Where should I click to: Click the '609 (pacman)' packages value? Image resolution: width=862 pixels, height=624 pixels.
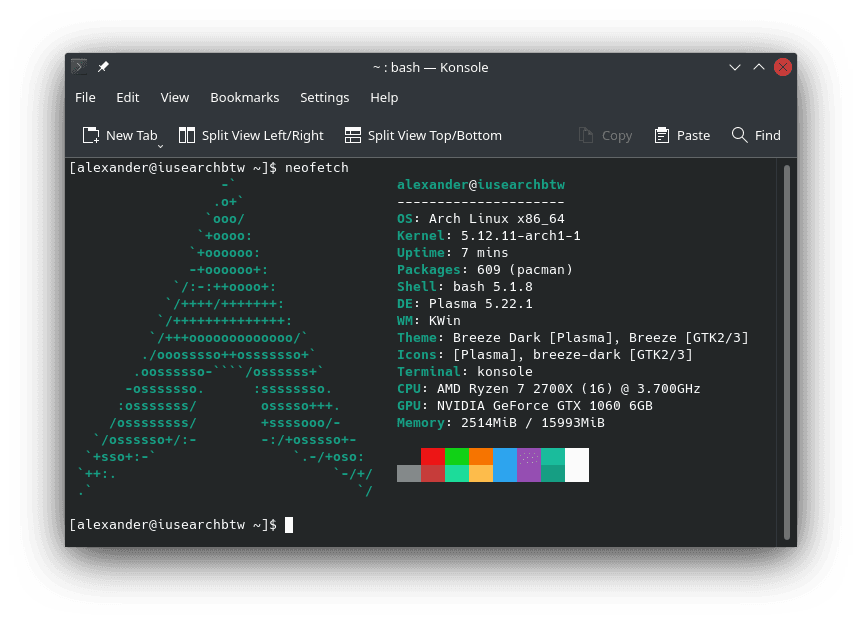pyautogui.click(x=524, y=270)
